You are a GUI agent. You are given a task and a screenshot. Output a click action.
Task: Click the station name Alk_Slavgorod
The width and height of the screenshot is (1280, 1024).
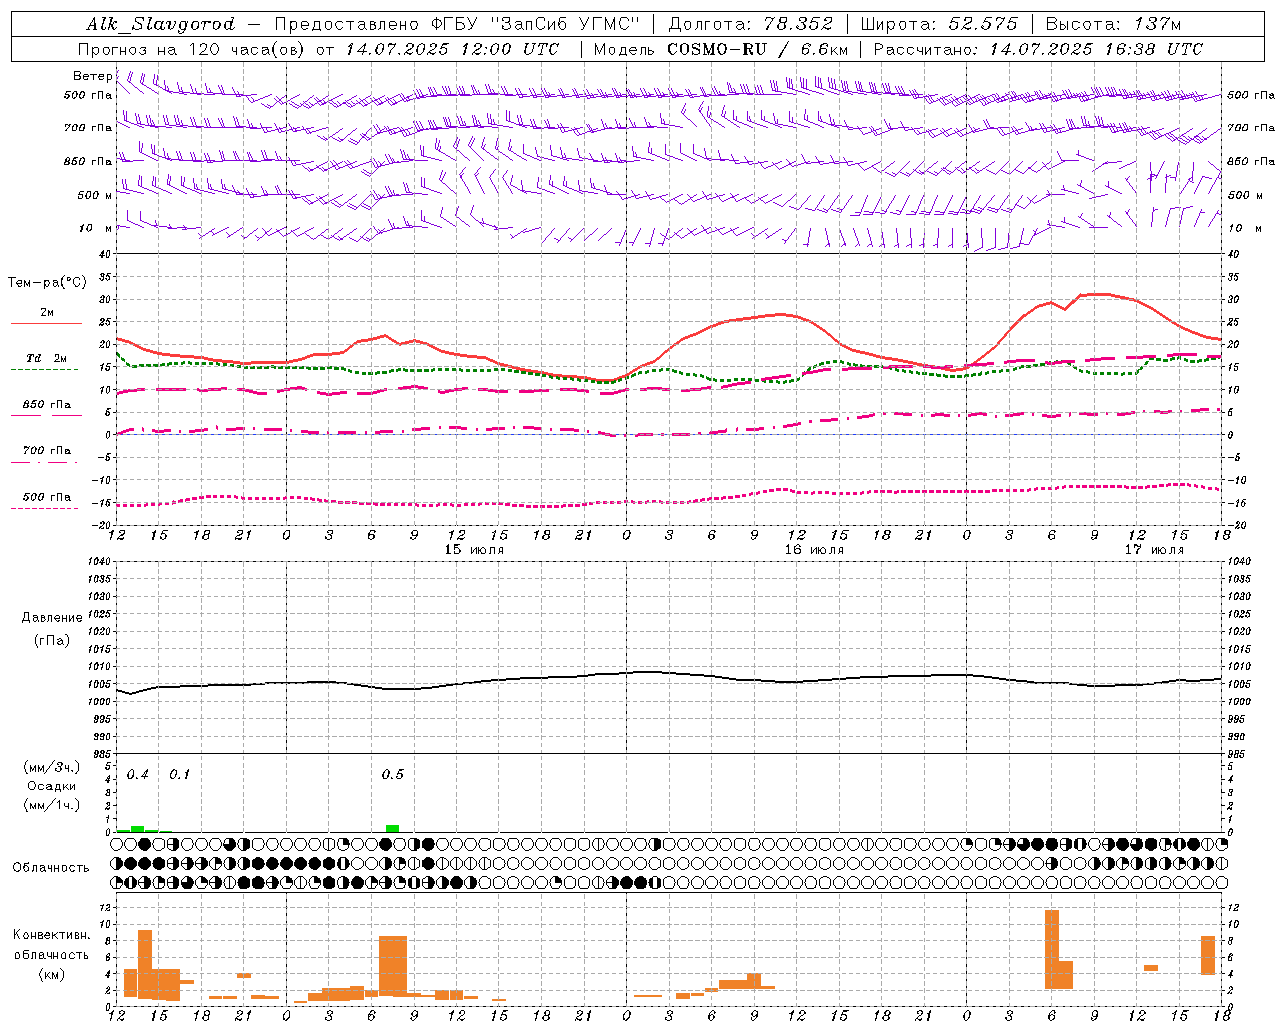click(x=161, y=24)
